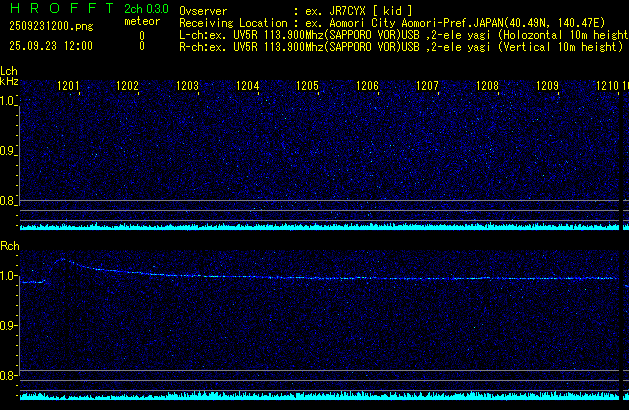629x410 pixels.
Task: Click the R-ch receiver description line
Action: click(x=400, y=46)
